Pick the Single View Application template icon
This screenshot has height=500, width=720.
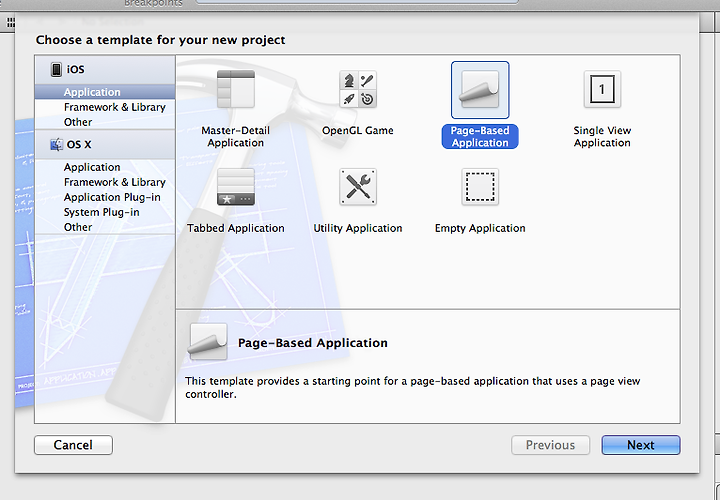(602, 90)
